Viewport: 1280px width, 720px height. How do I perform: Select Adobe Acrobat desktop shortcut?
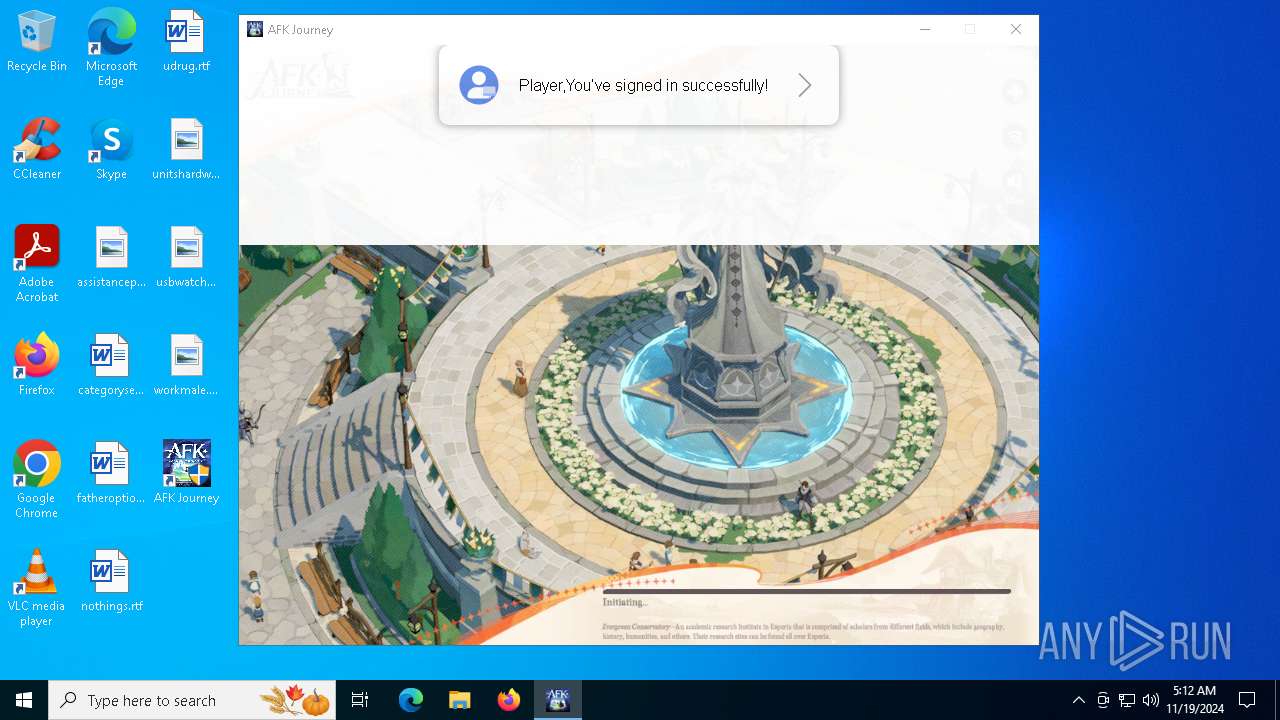37,264
